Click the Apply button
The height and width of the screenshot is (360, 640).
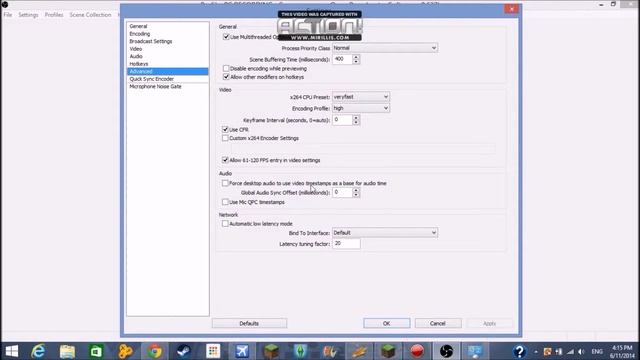pos(489,323)
